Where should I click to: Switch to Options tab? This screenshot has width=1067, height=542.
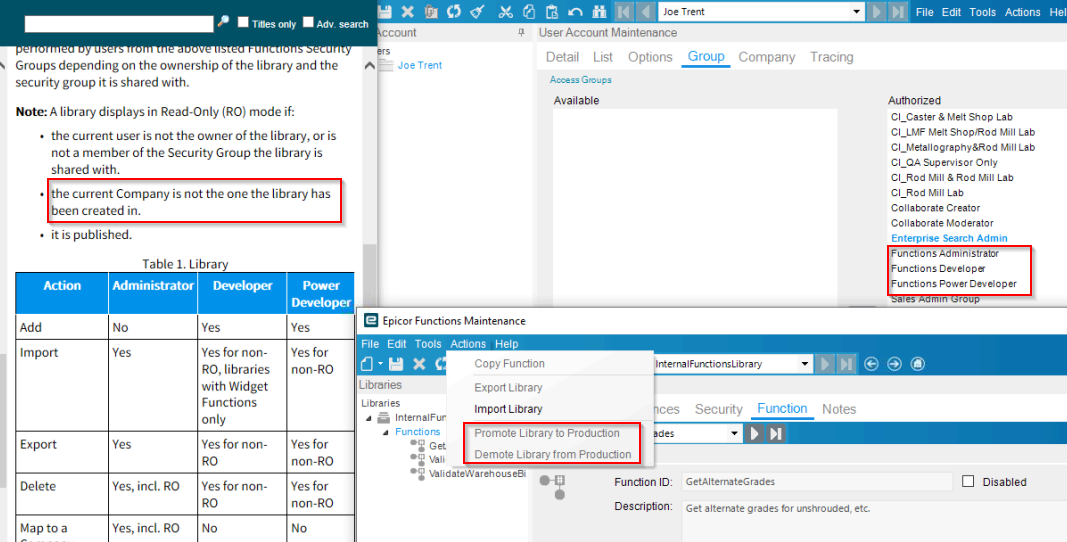(x=650, y=57)
